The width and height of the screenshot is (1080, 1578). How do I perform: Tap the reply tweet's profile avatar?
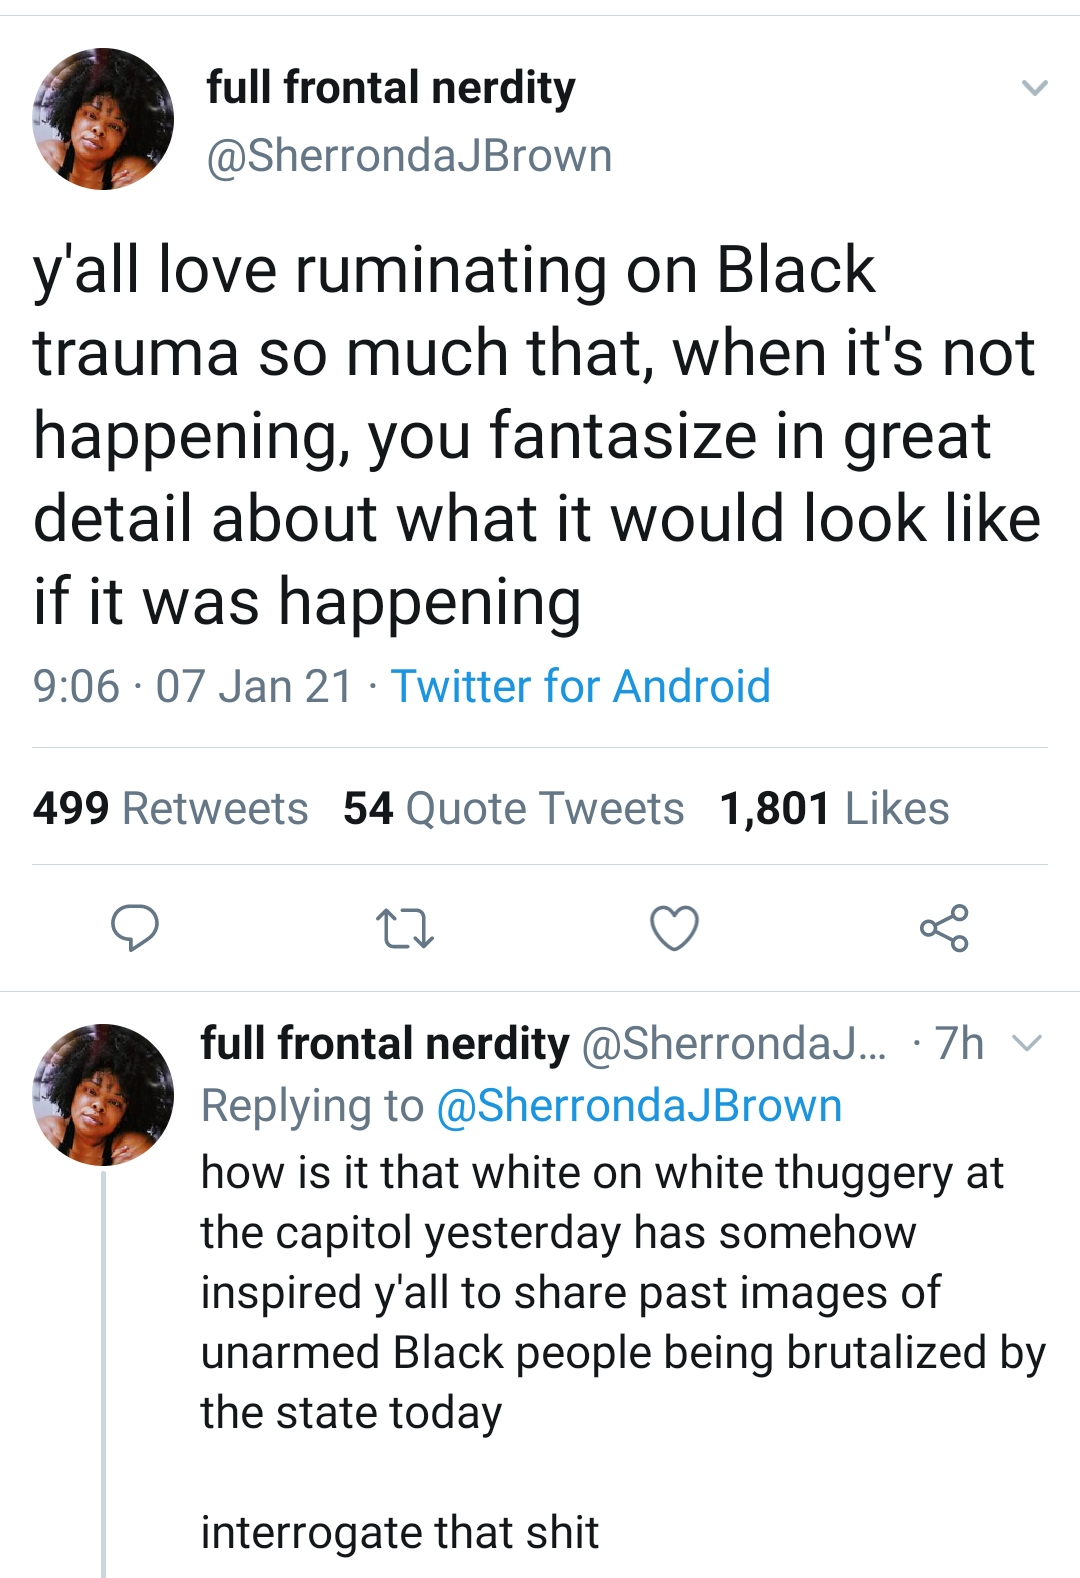click(x=103, y=1094)
